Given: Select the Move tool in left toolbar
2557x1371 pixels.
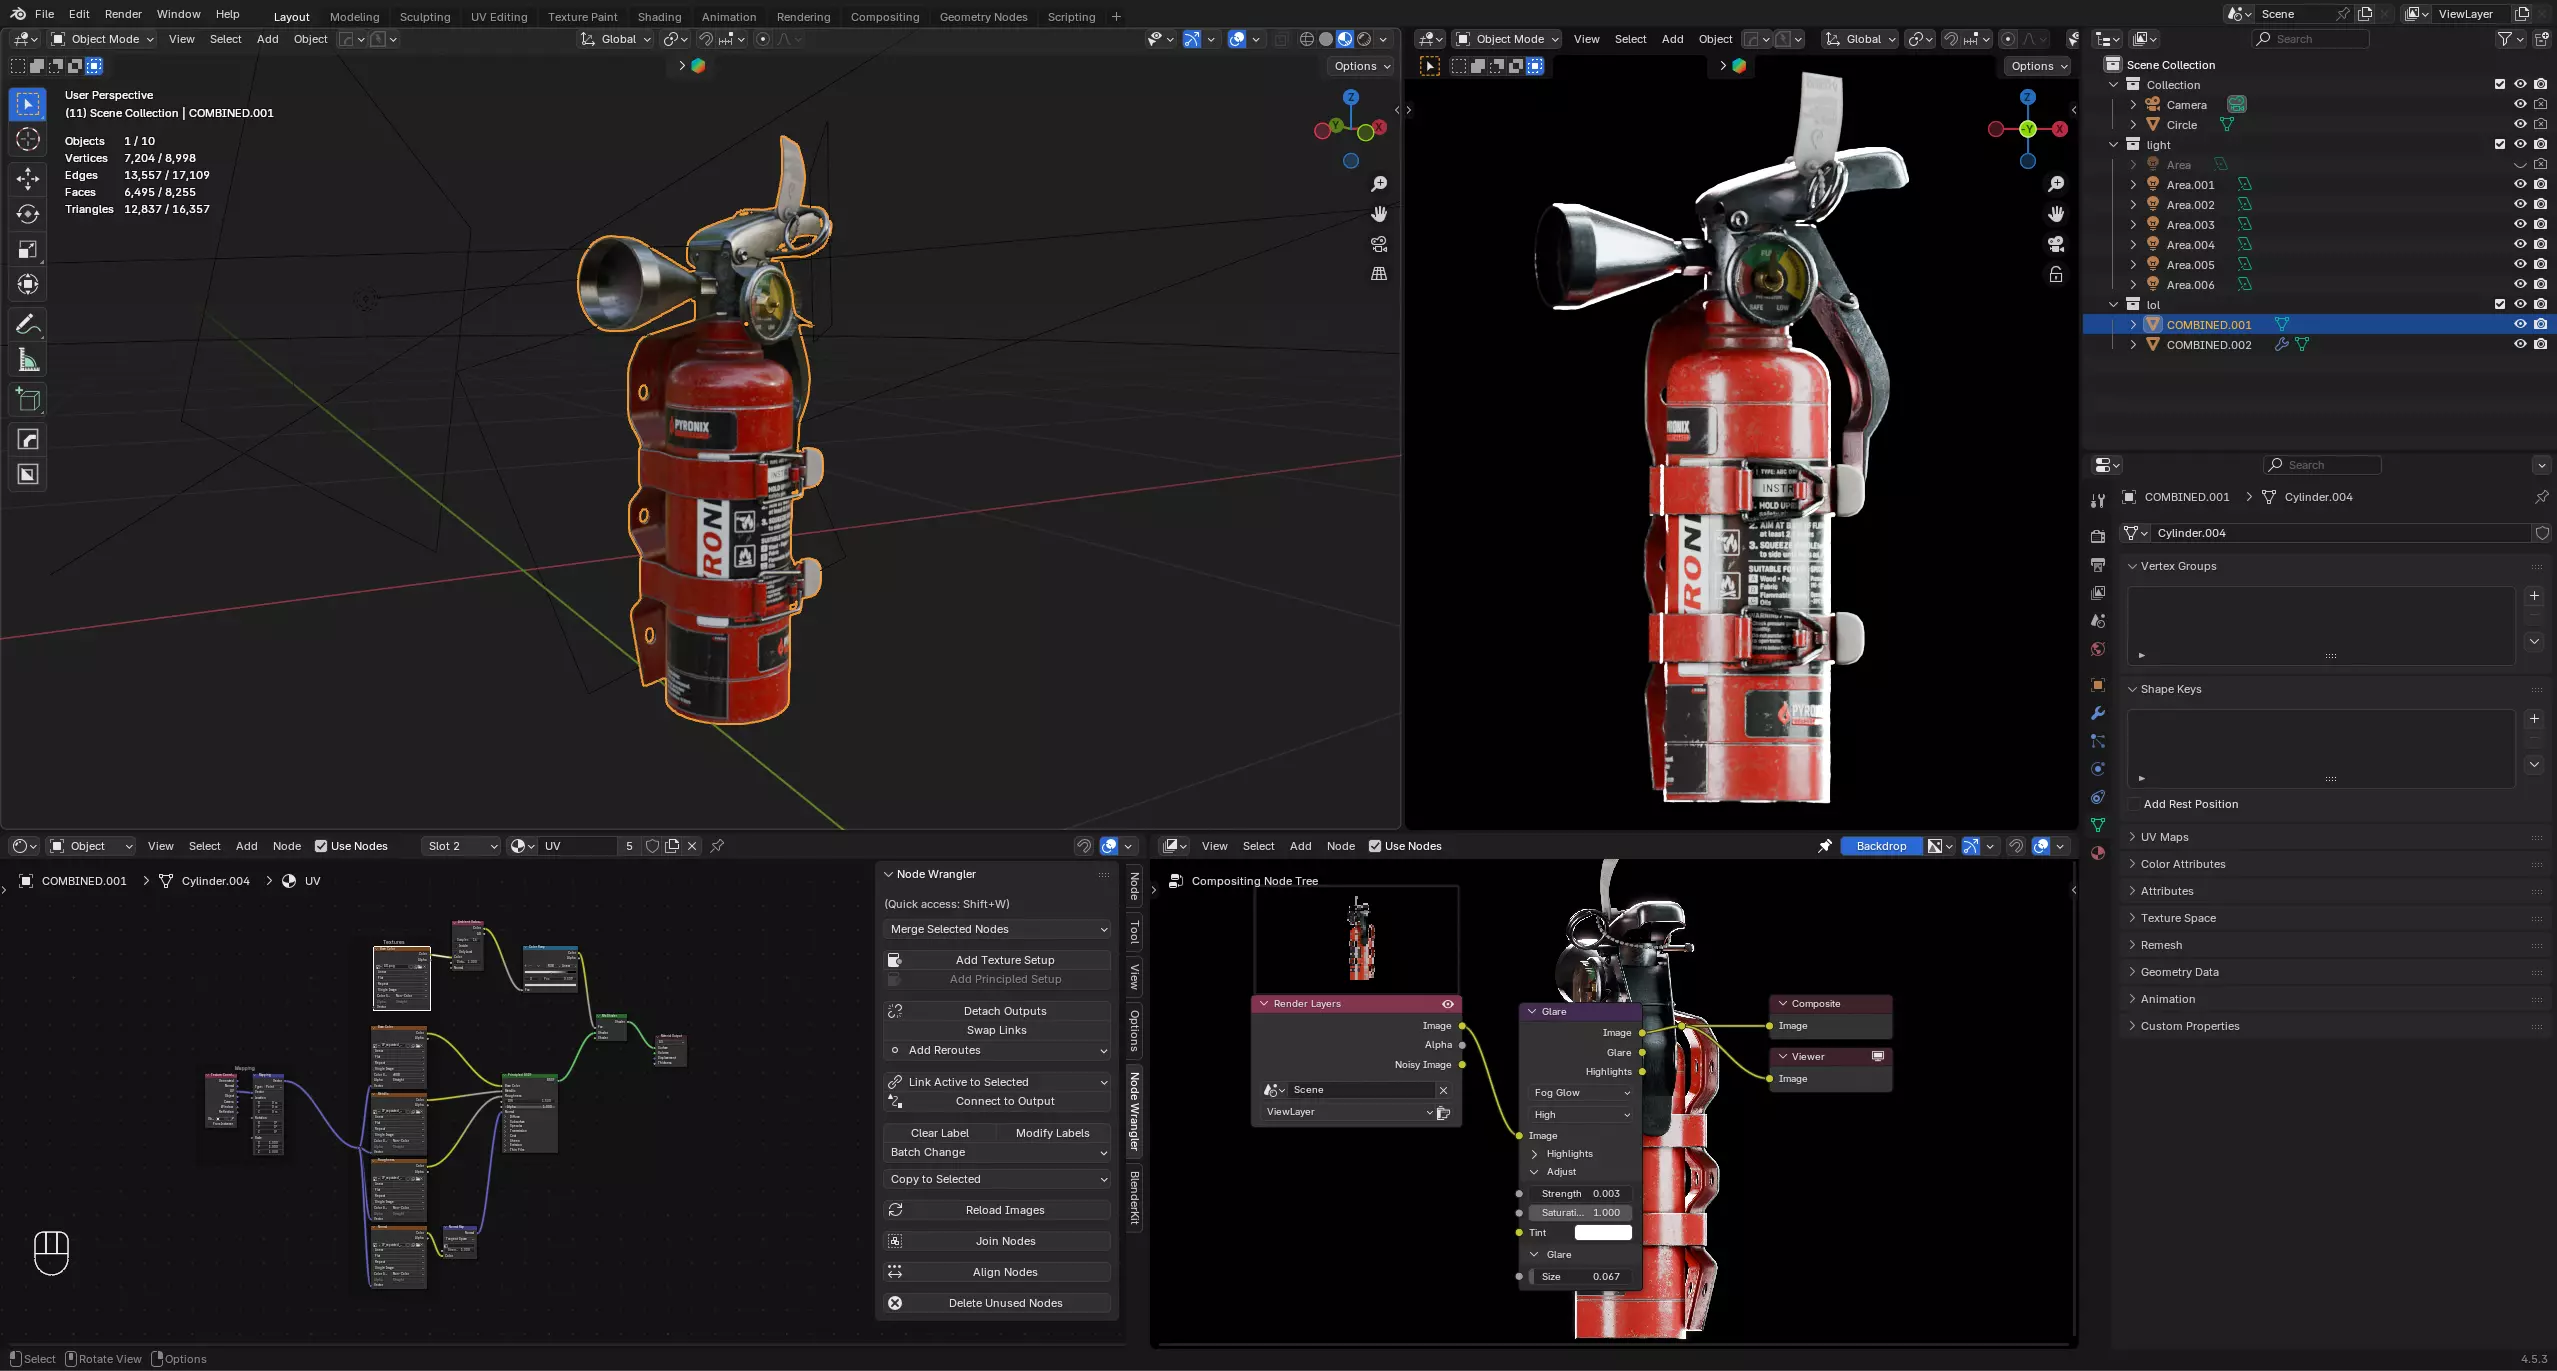Looking at the screenshot, I should coord(28,179).
